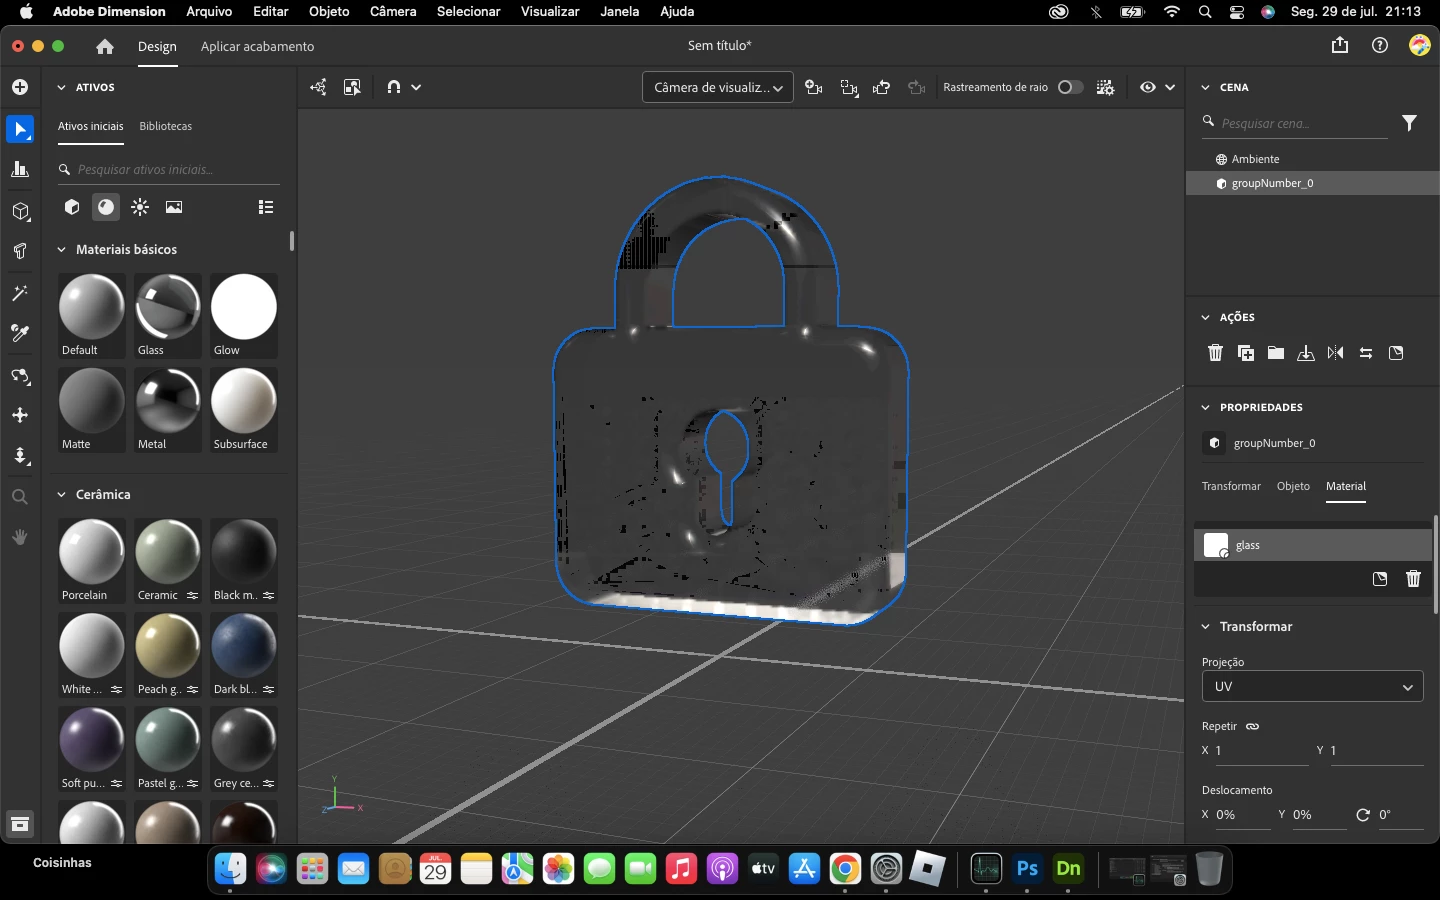The height and width of the screenshot is (900, 1440).
Task: Pick the Hand tool
Action: [20, 537]
